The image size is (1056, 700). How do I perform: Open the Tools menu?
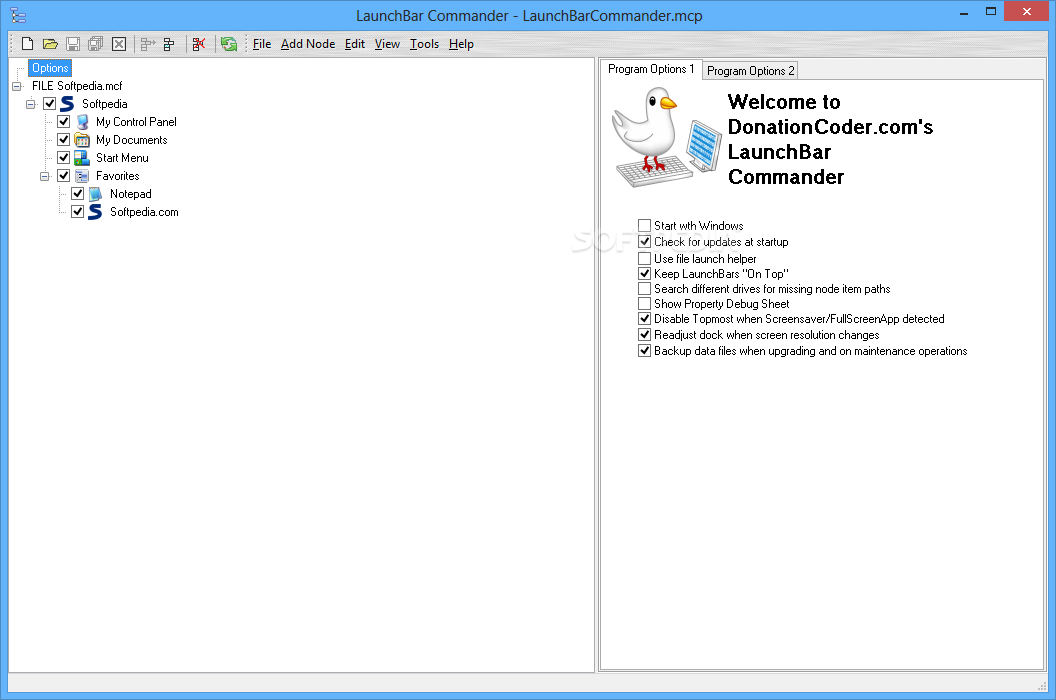pyautogui.click(x=424, y=44)
